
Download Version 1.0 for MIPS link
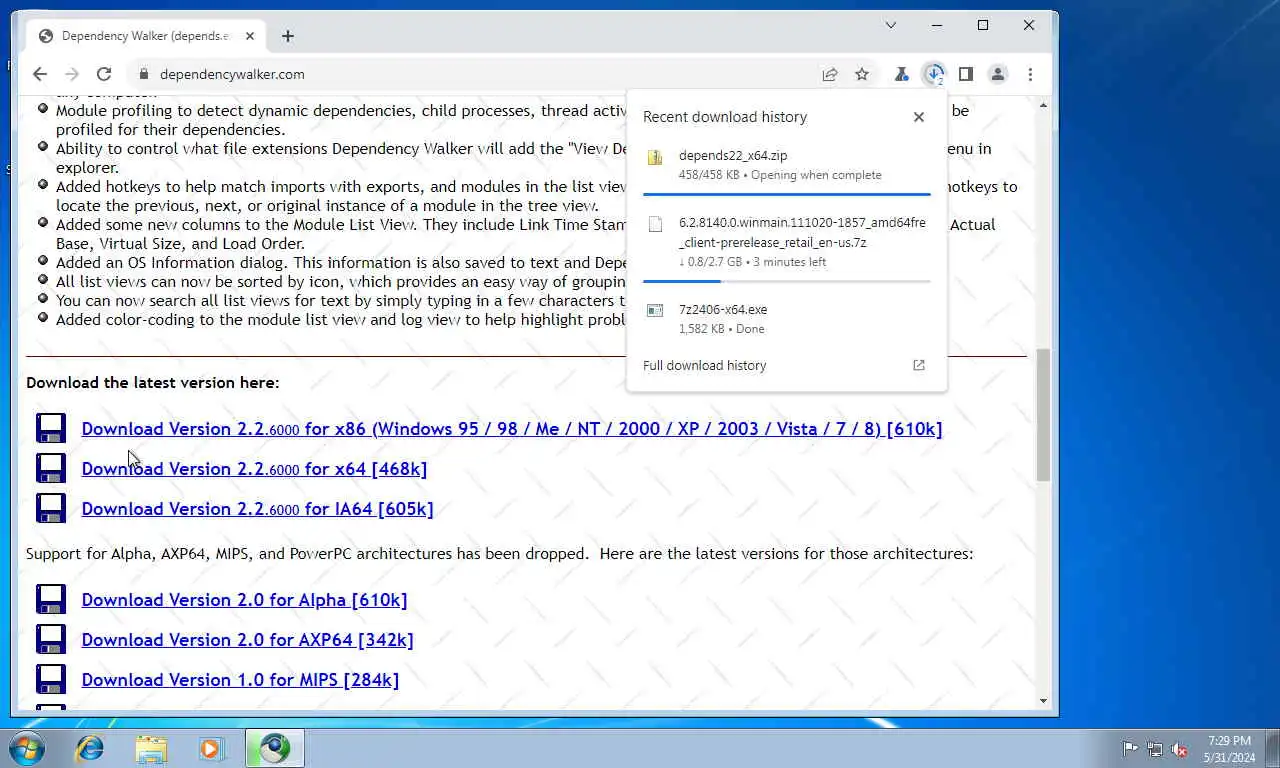(240, 680)
